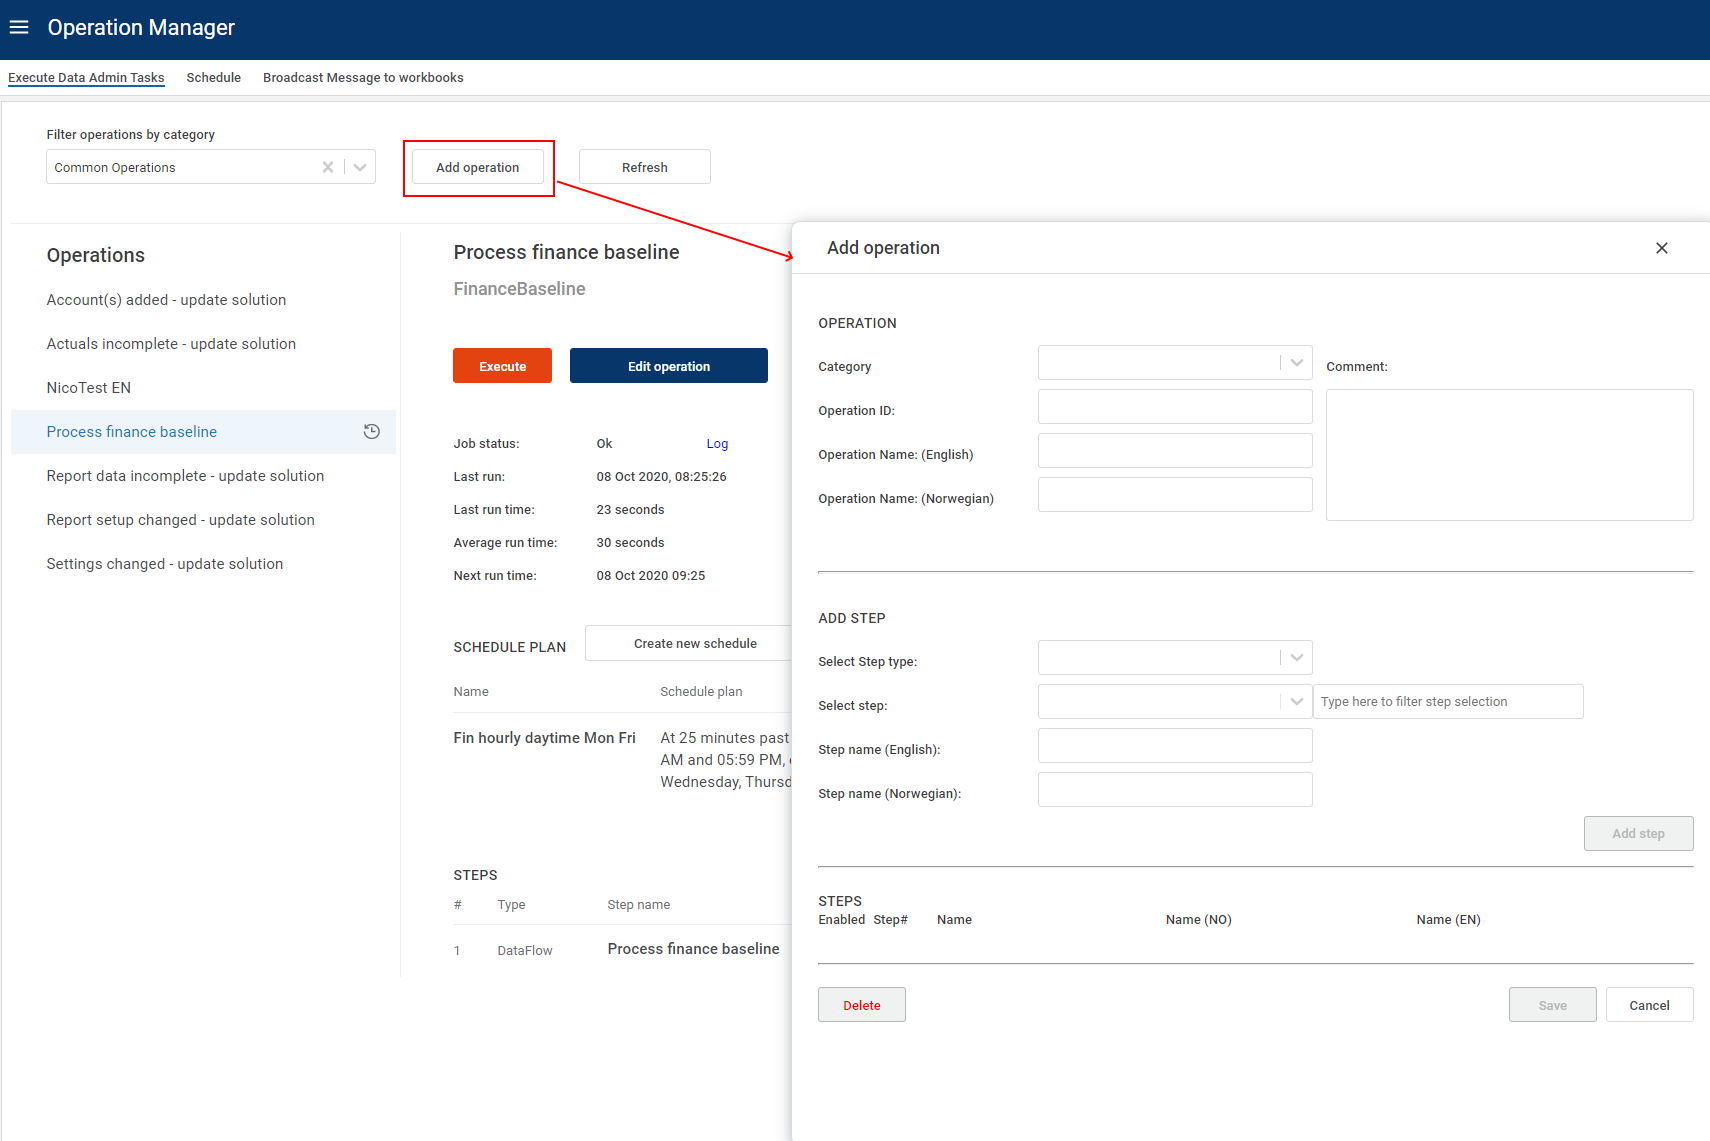Click Create new schedule
The image size is (1710, 1141).
694,643
